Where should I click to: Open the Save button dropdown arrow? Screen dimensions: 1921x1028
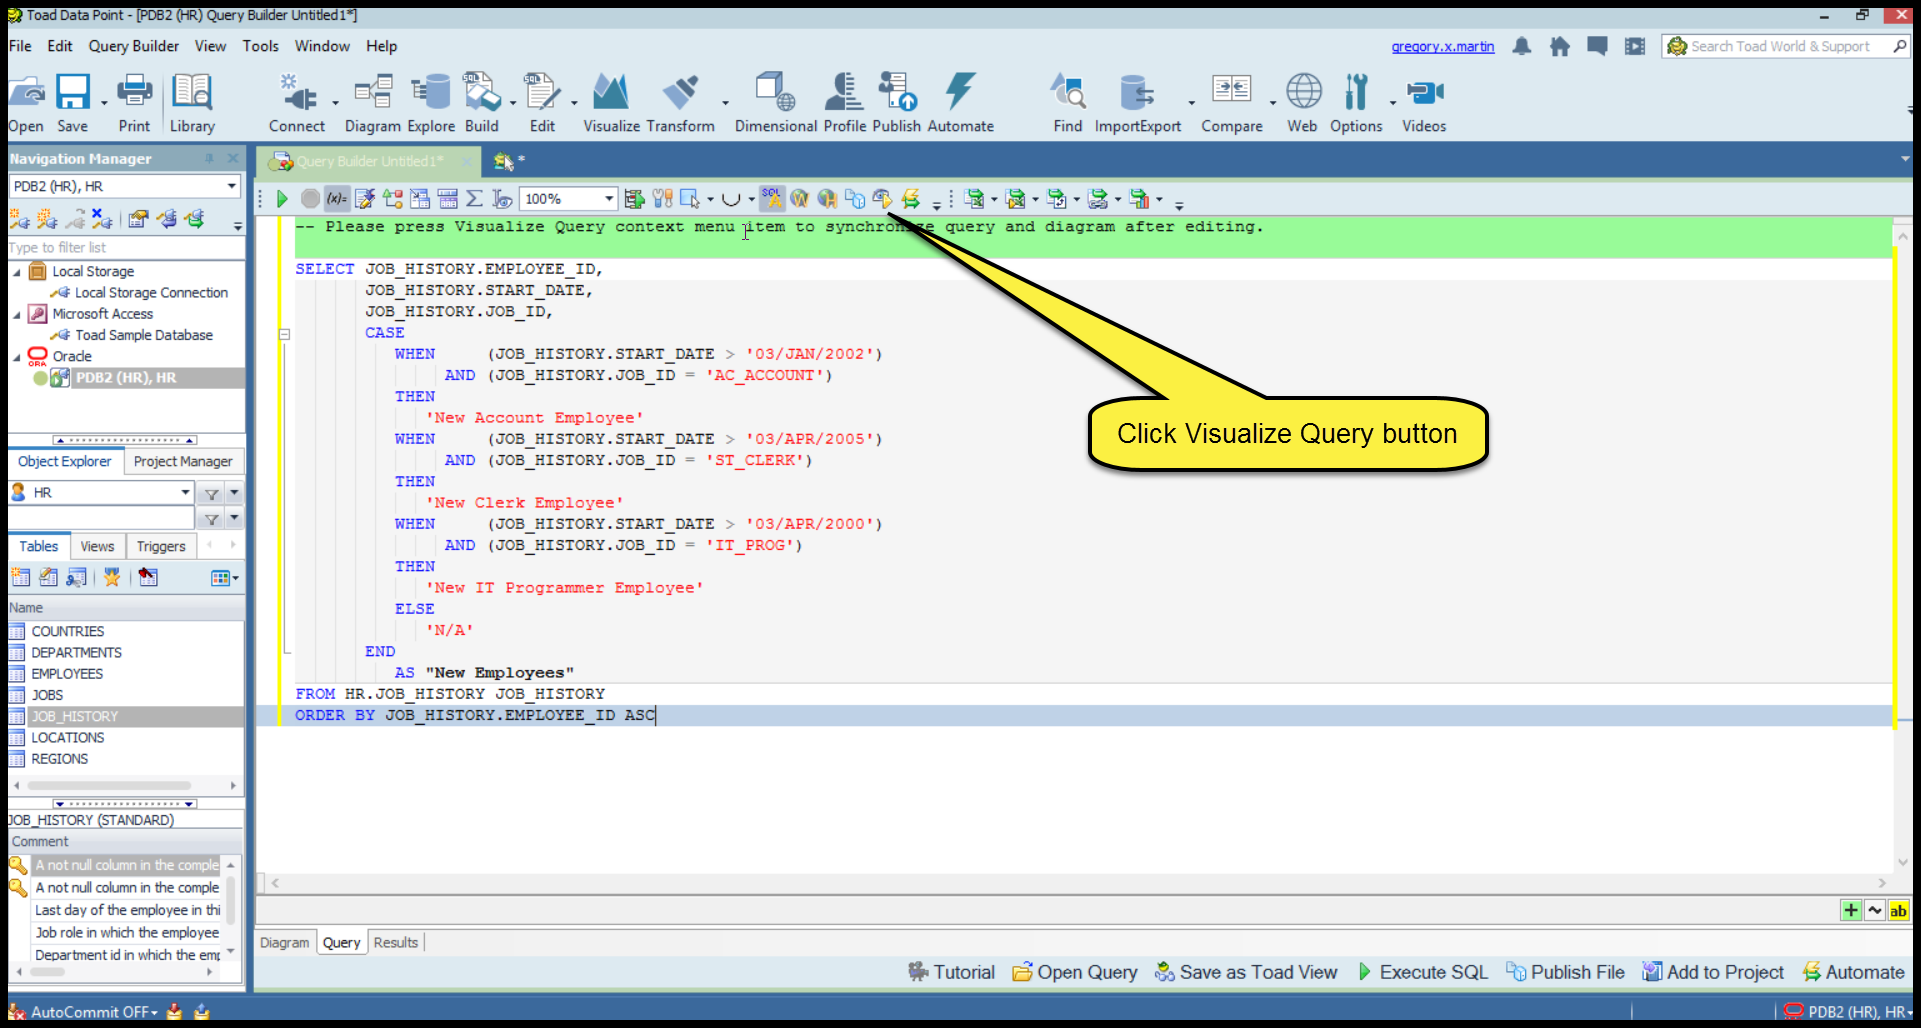pos(104,103)
